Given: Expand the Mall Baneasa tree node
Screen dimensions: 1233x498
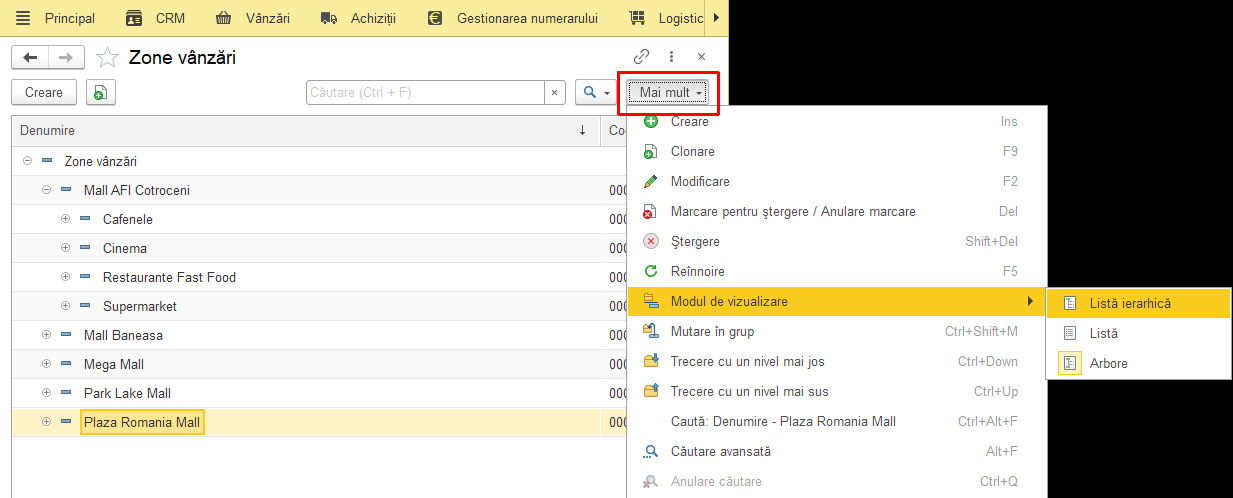Looking at the screenshot, I should 46,335.
